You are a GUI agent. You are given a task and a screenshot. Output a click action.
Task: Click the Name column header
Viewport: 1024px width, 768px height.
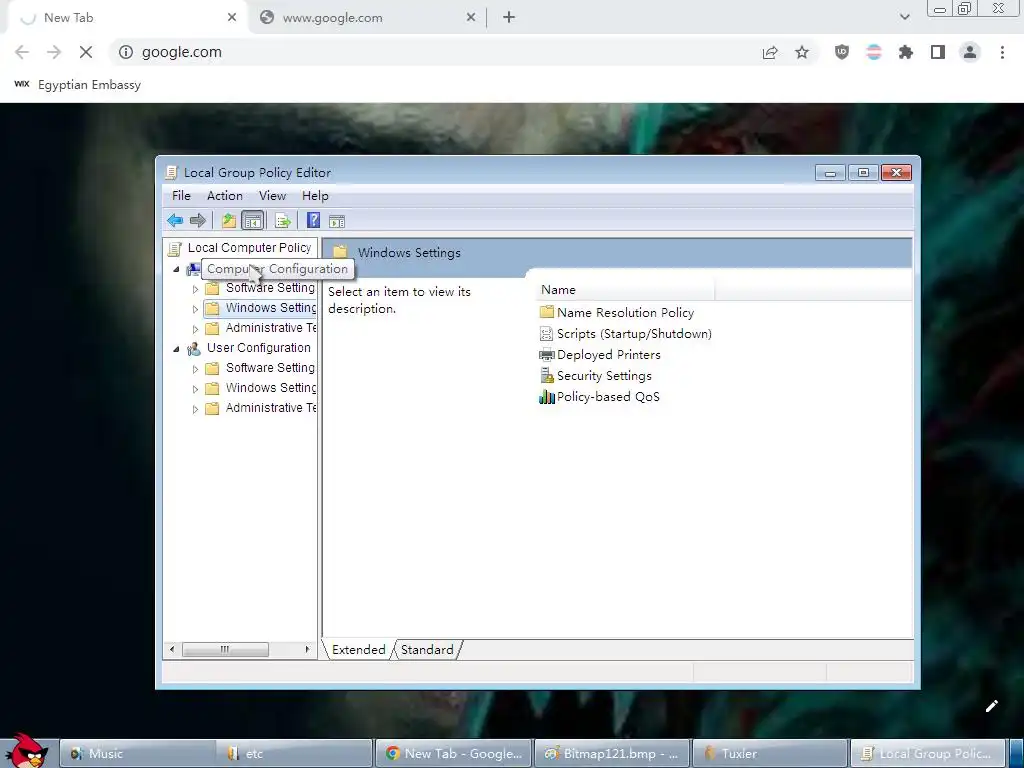pos(625,290)
